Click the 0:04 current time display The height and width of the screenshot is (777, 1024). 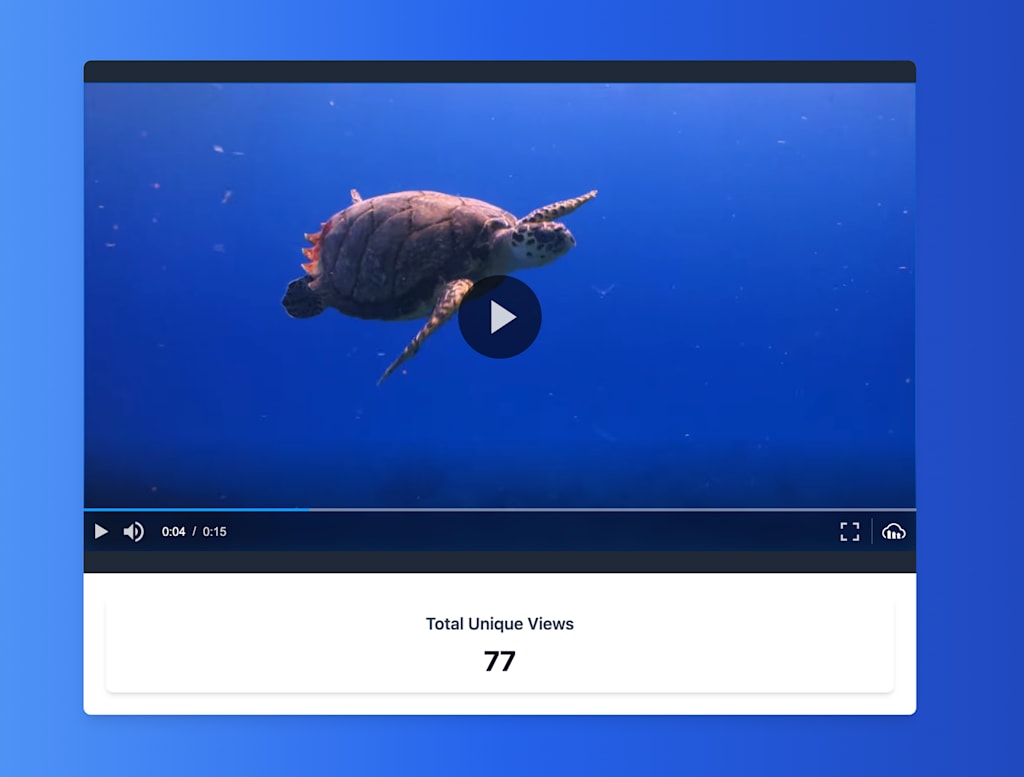174,531
